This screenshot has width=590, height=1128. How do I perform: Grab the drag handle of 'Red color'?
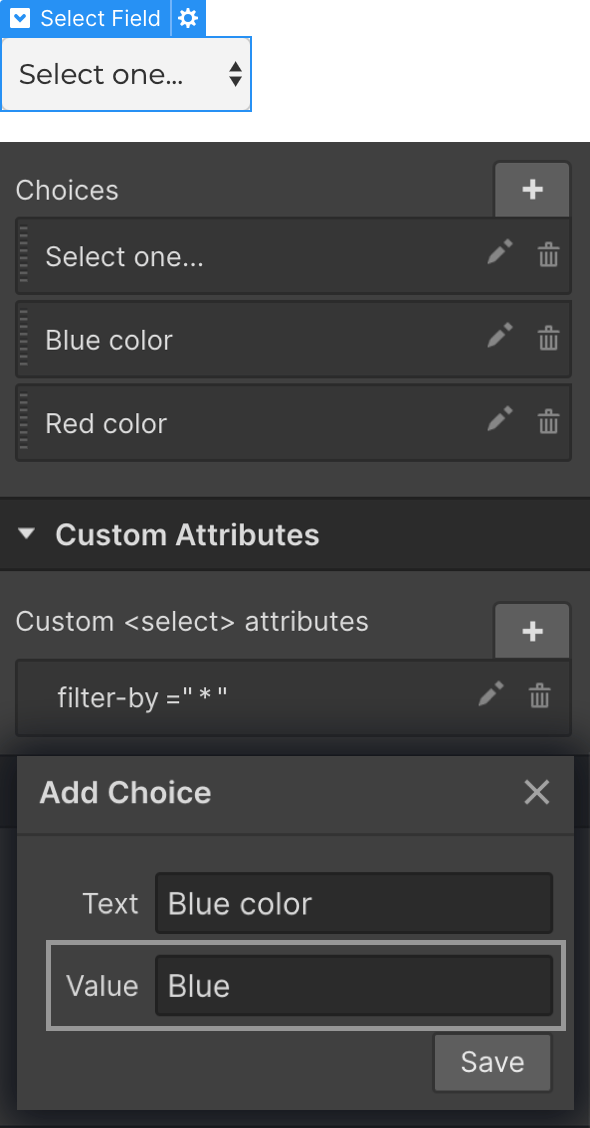(24, 422)
